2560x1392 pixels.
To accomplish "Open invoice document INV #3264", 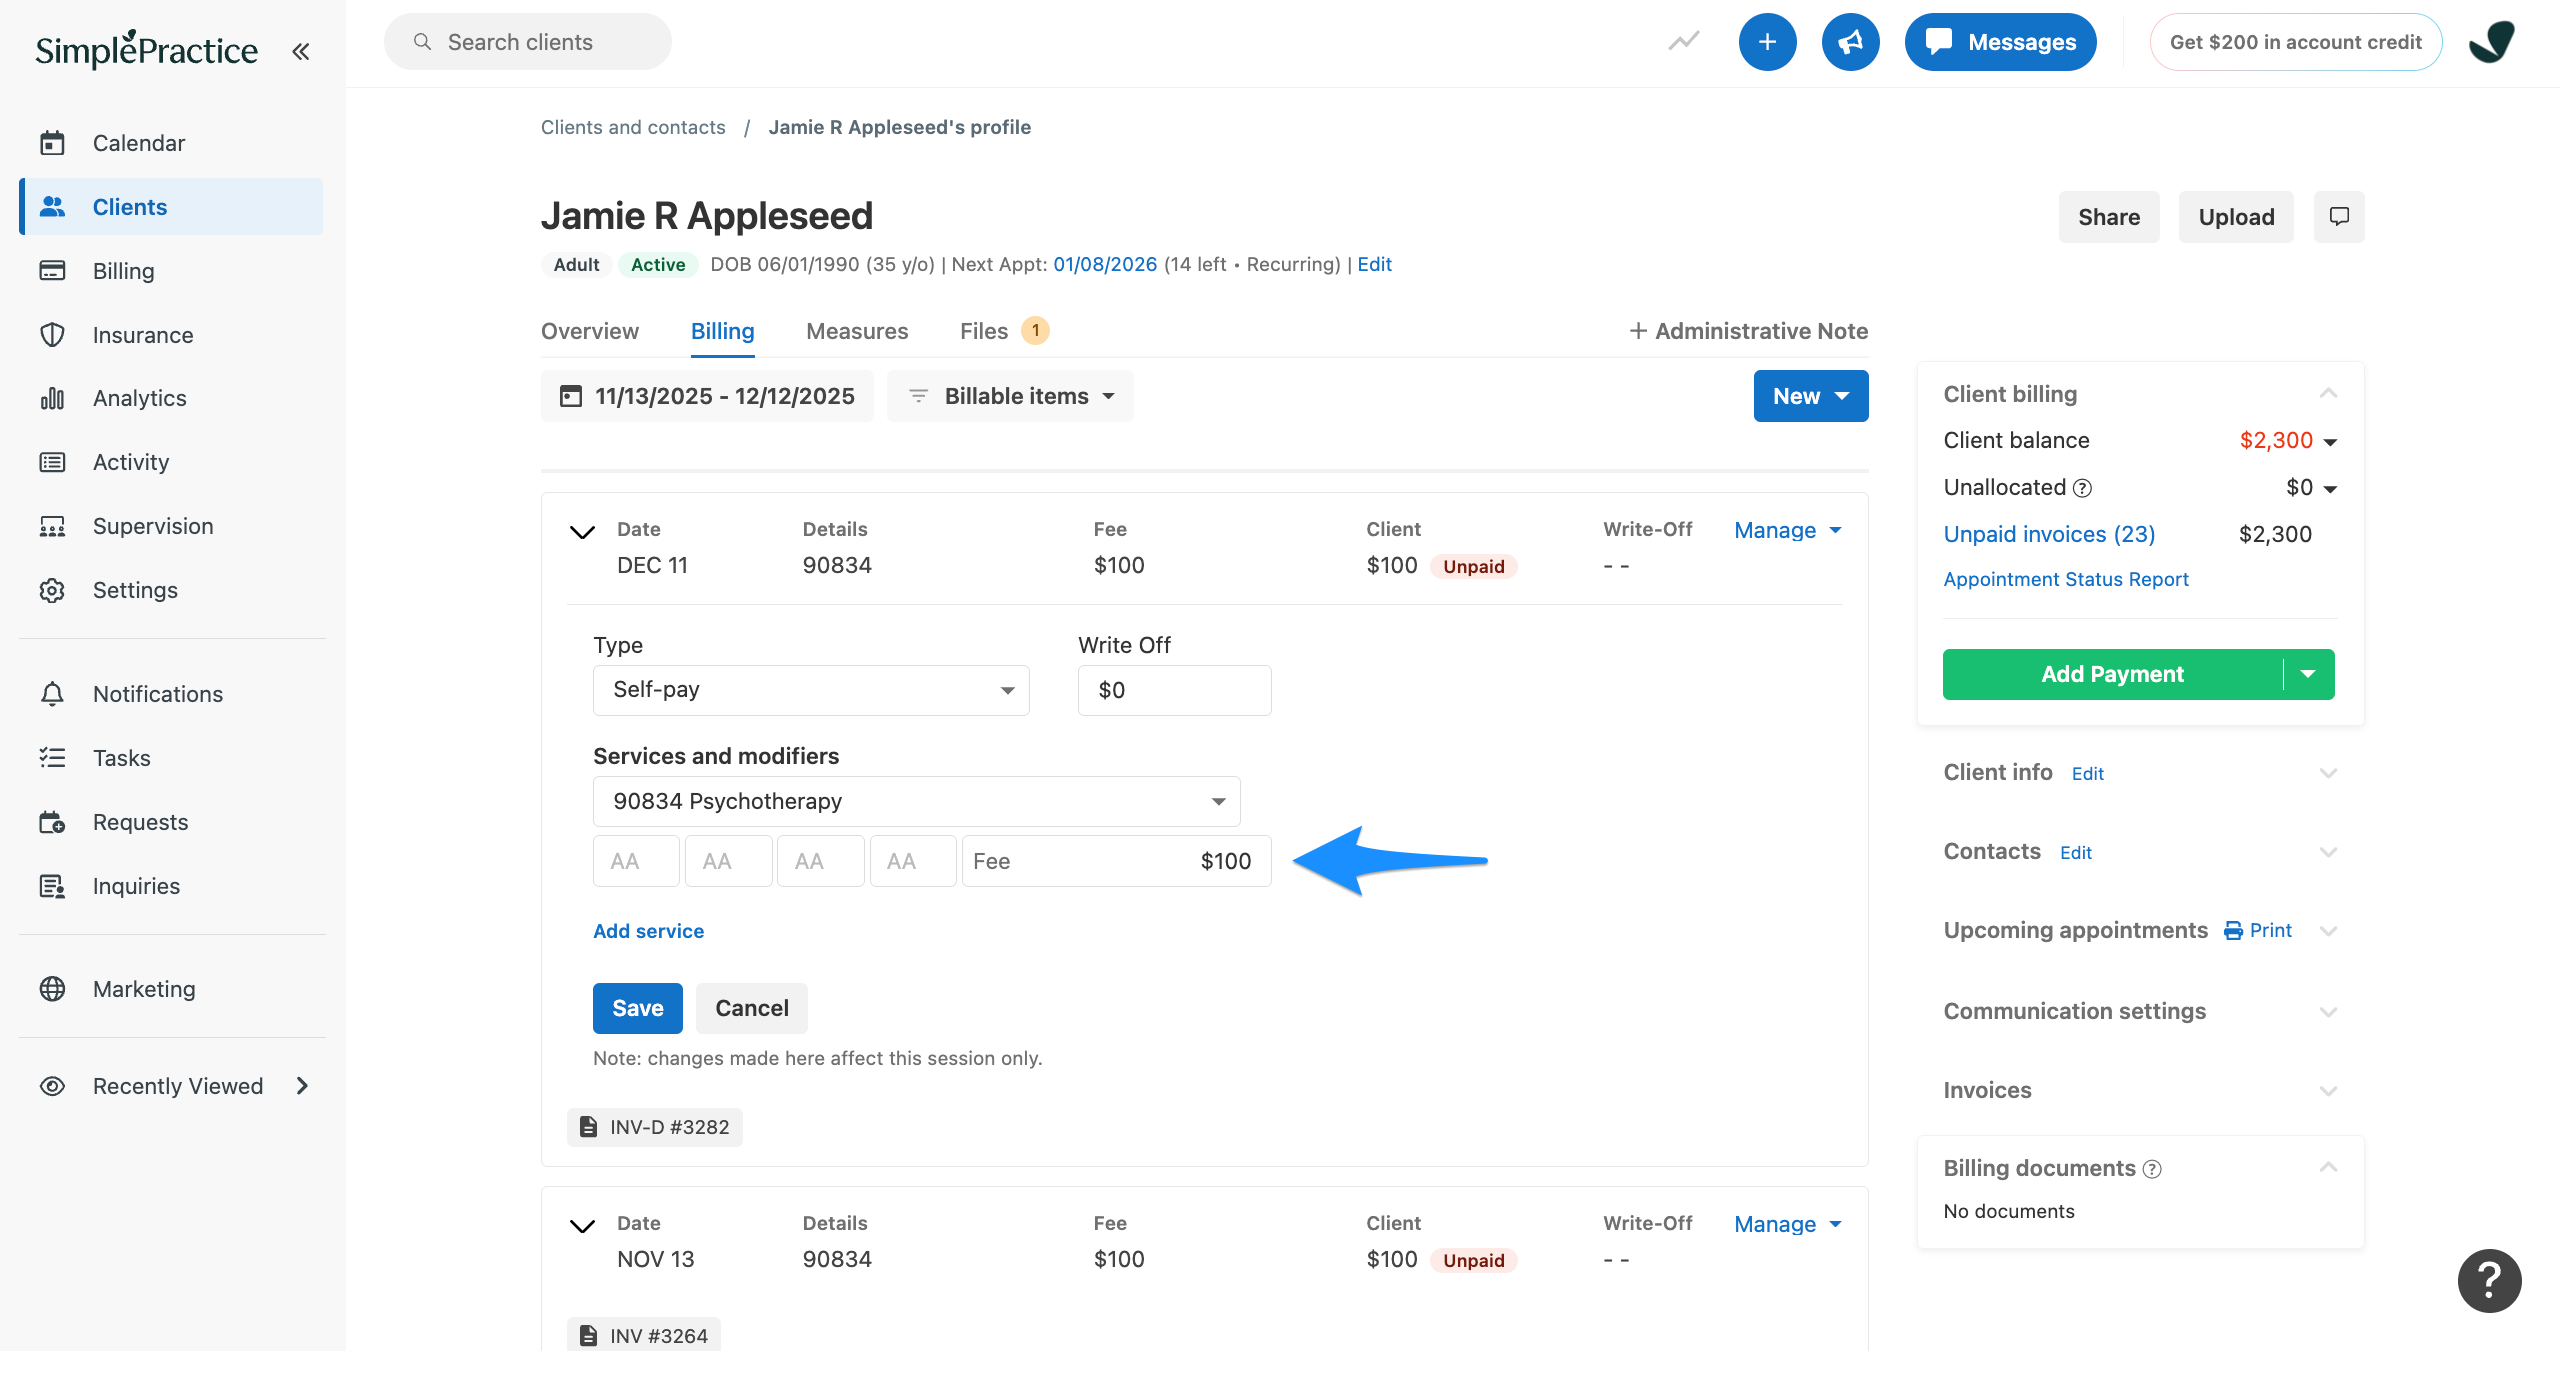I will point(644,1336).
